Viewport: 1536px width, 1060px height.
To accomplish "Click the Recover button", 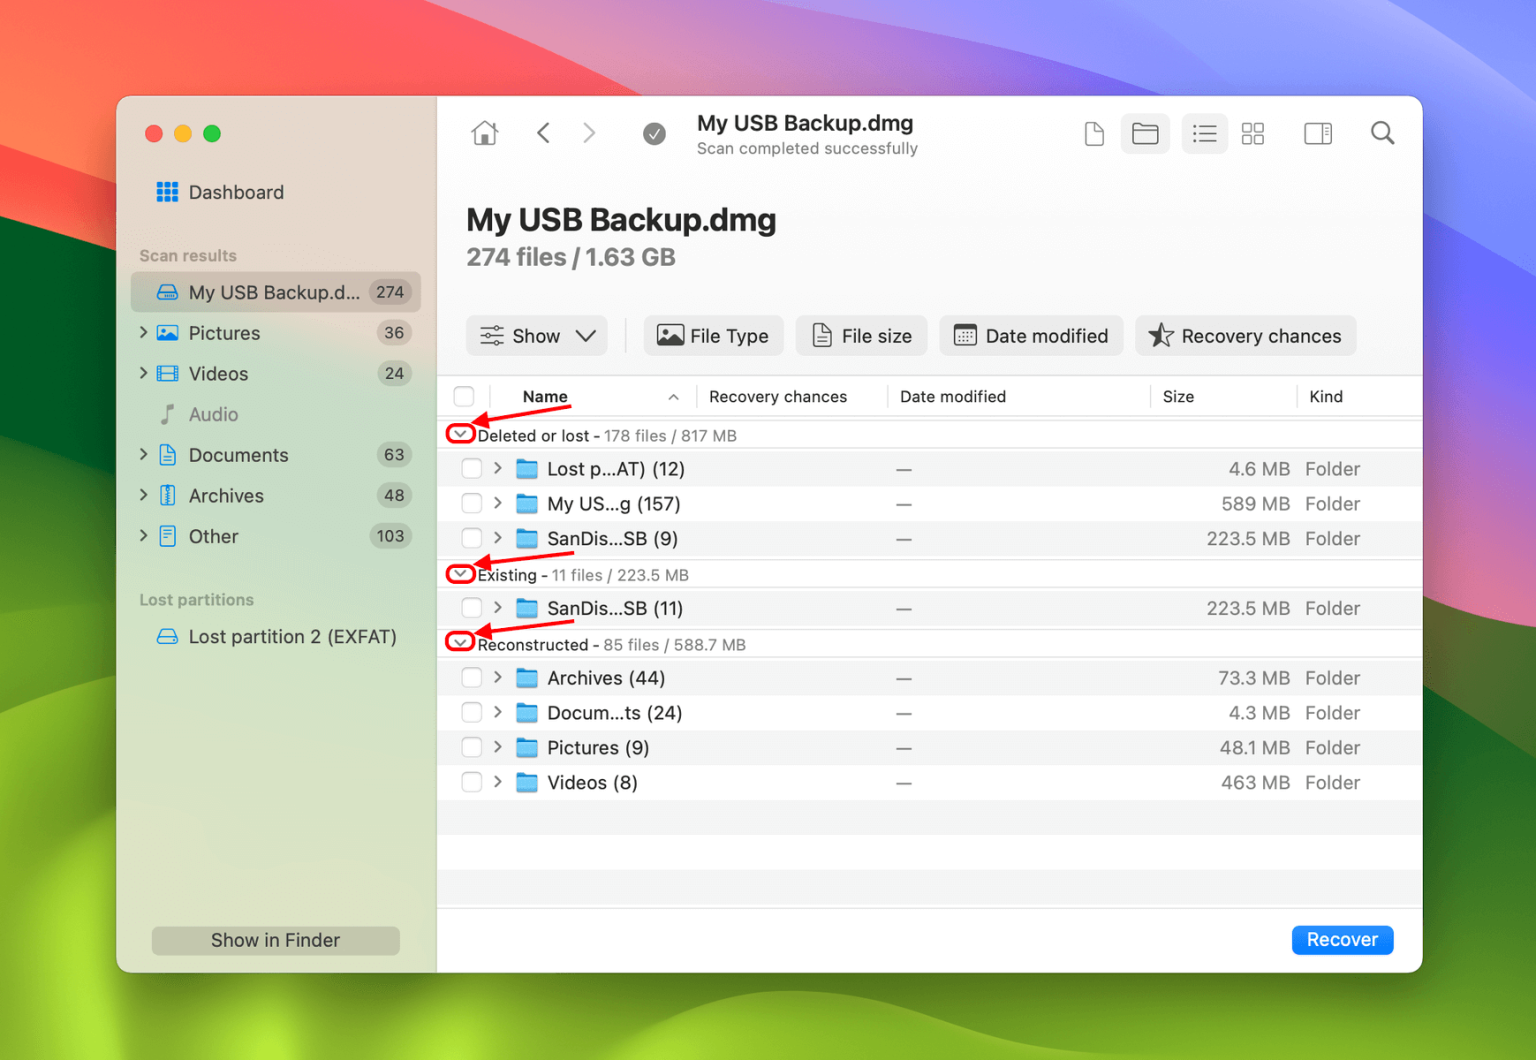I will click(x=1342, y=939).
